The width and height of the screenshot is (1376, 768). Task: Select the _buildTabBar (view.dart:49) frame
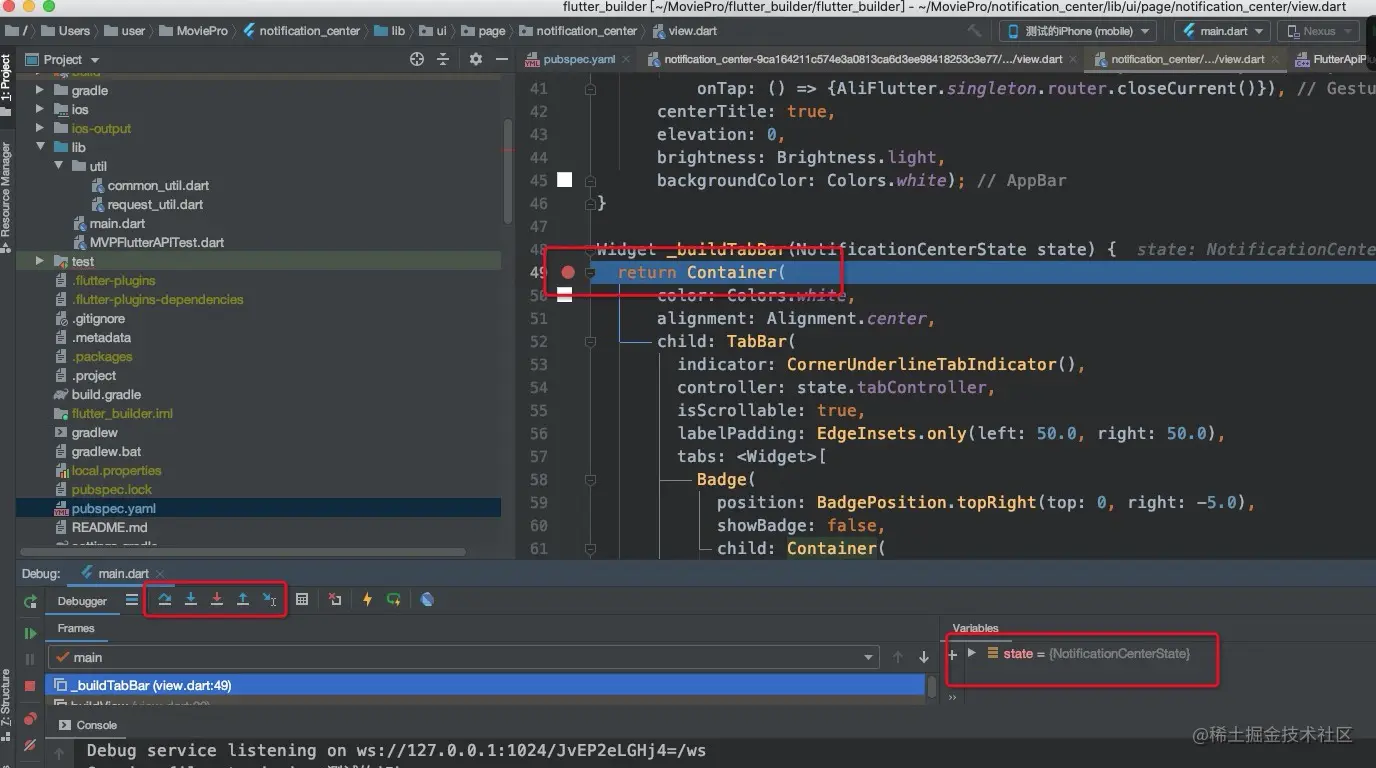[486, 685]
